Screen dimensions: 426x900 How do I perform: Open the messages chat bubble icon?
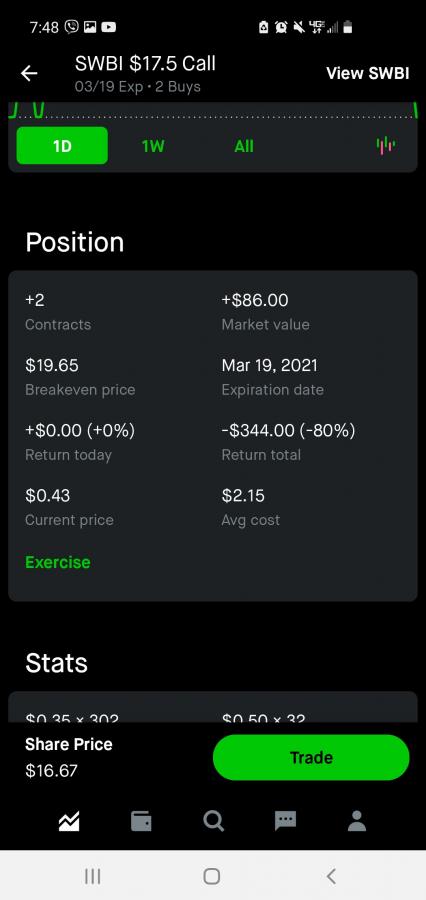pos(285,822)
